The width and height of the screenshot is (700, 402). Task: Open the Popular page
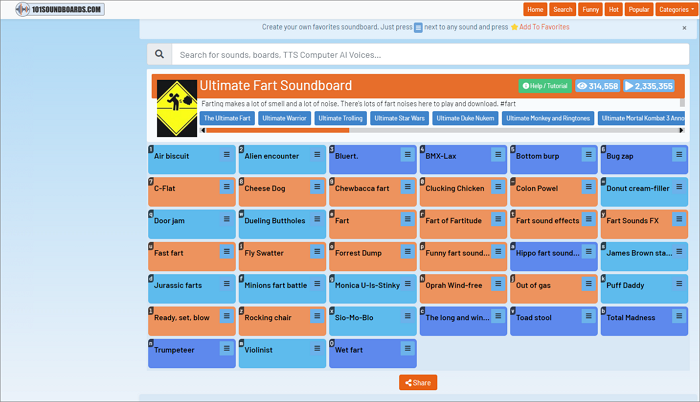point(638,10)
